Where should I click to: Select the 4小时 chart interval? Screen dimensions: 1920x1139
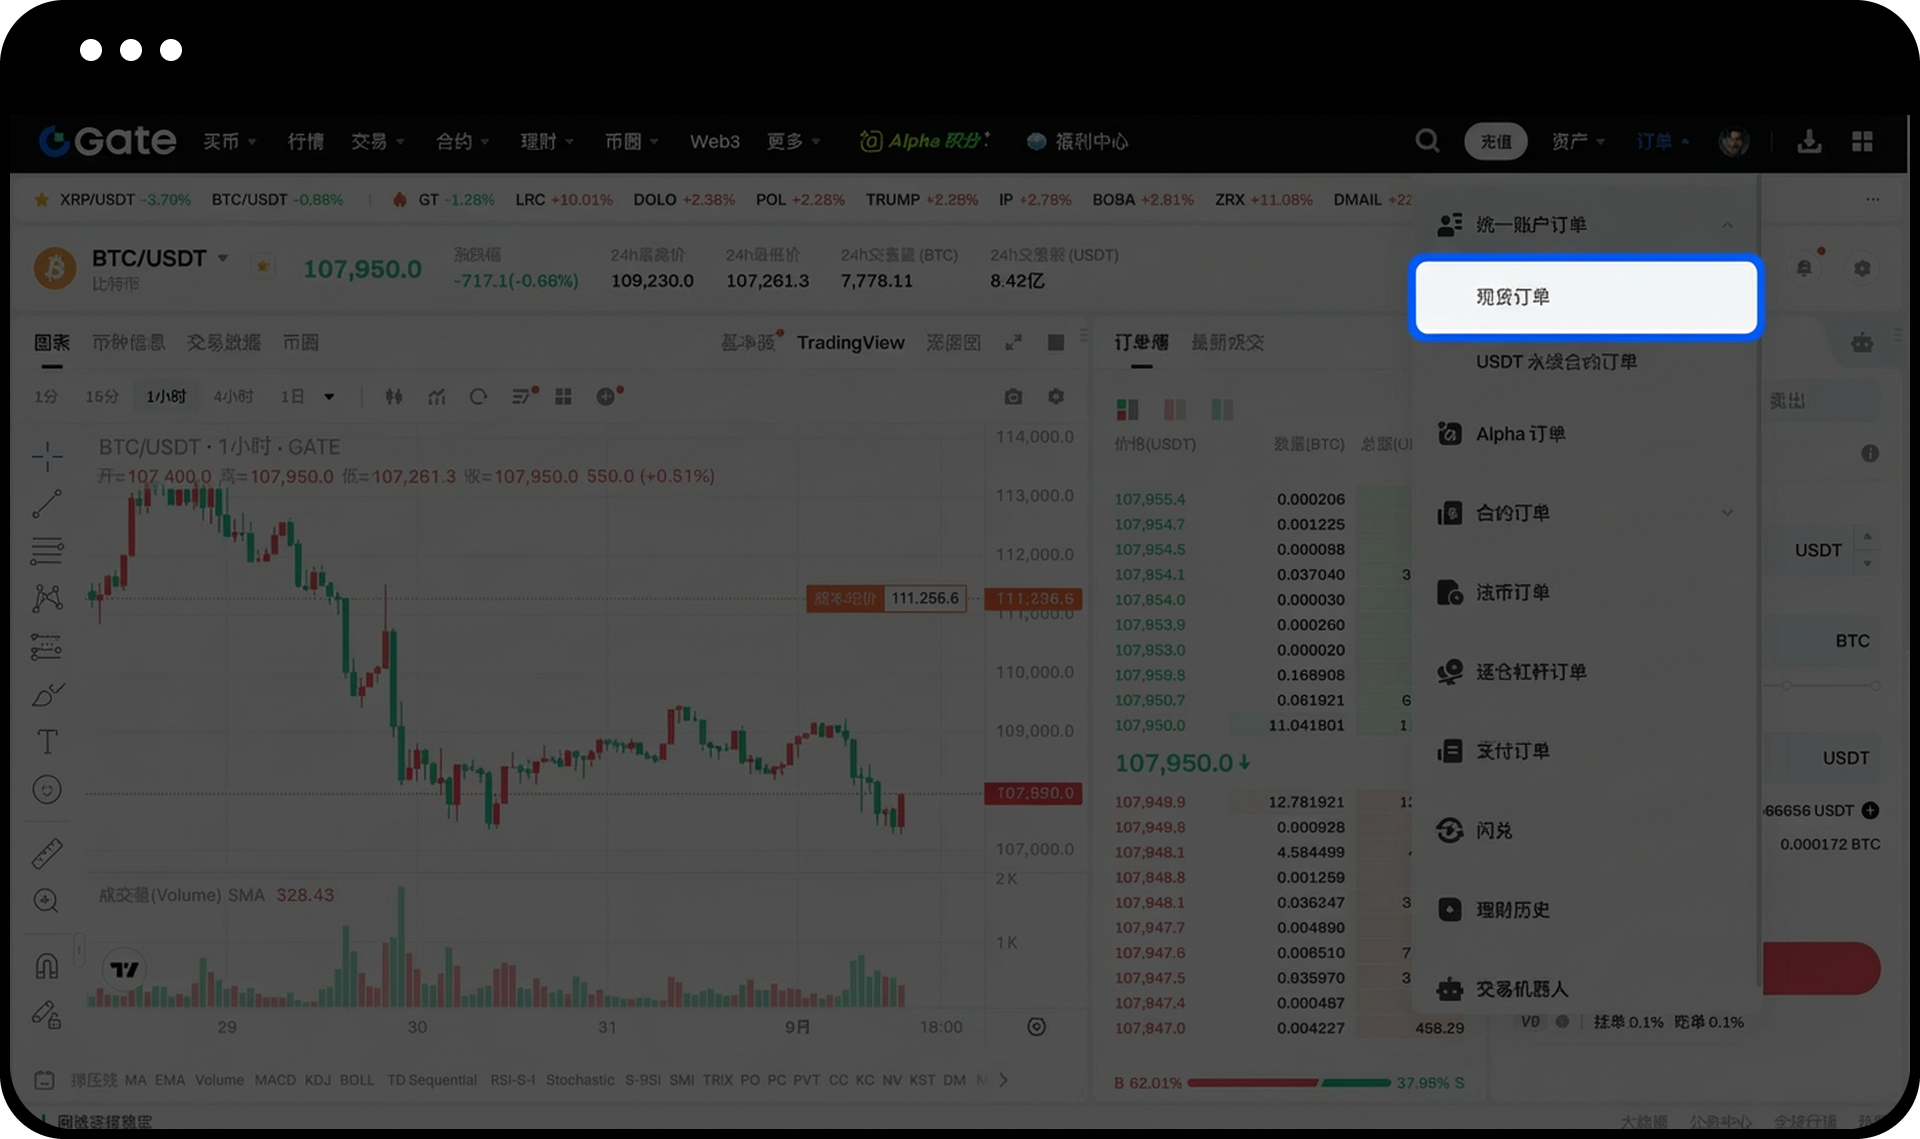pyautogui.click(x=233, y=397)
